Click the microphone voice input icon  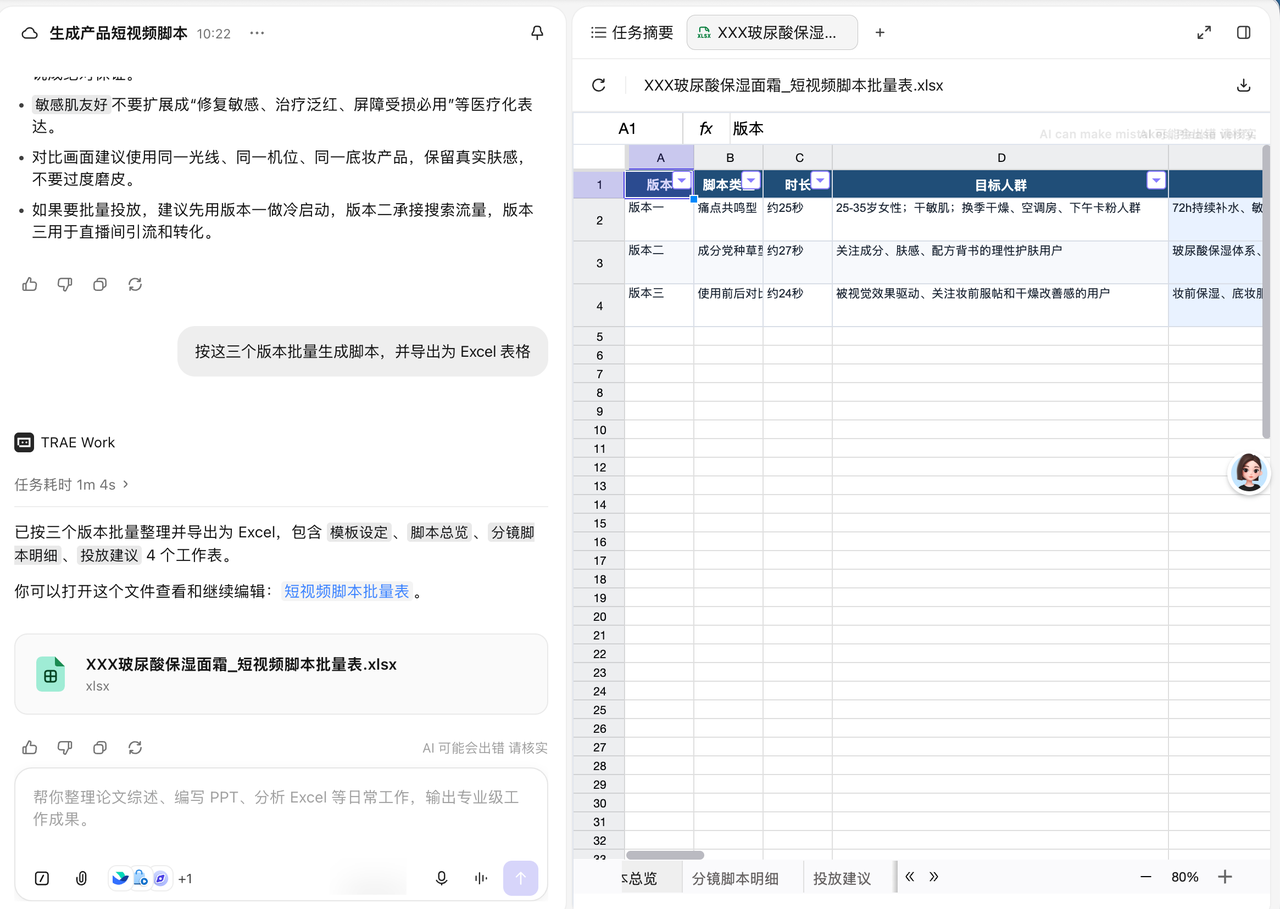(441, 878)
